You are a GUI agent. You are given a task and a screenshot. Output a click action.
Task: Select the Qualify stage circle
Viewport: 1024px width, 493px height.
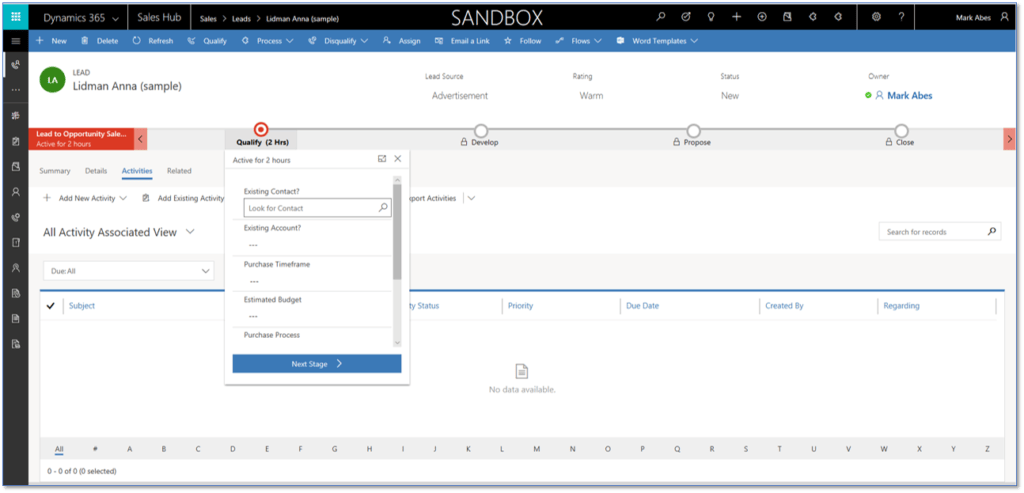coord(261,129)
